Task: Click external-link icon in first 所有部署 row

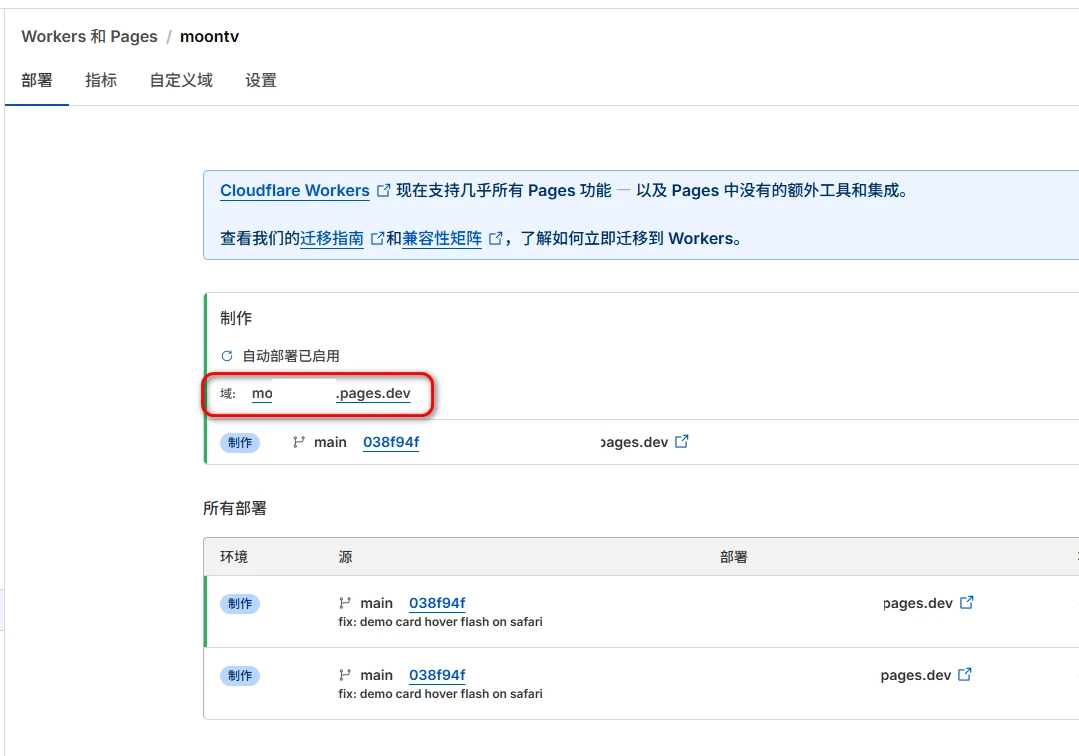Action: [967, 603]
